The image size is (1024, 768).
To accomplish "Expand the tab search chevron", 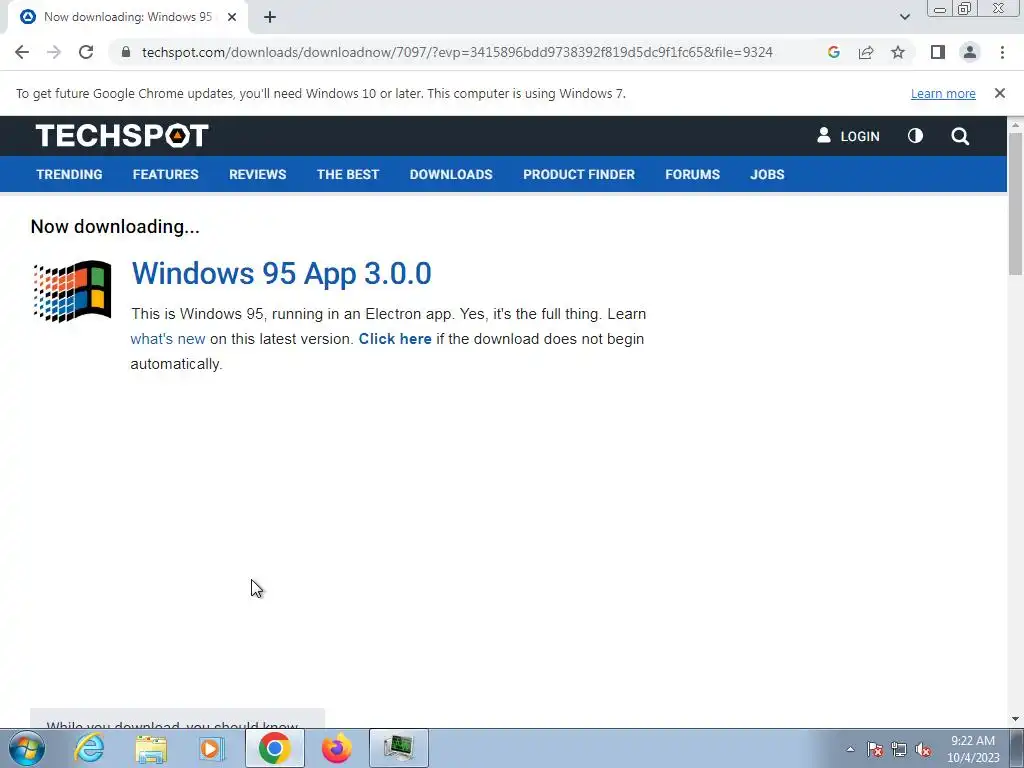I will 904,17.
